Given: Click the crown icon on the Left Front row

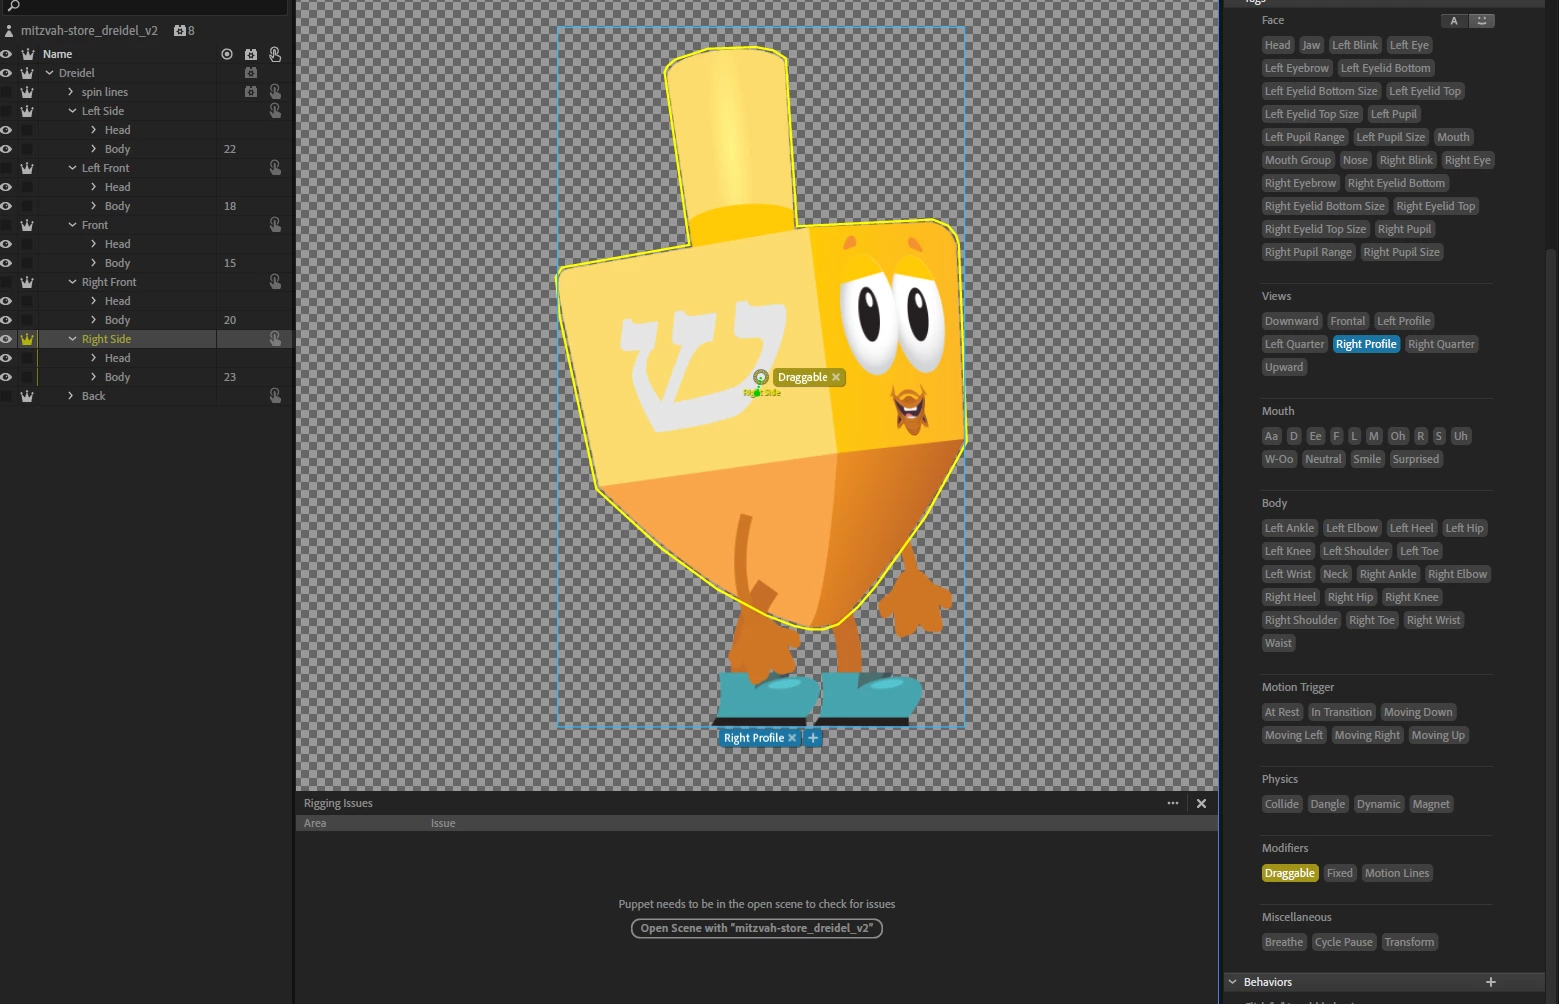Looking at the screenshot, I should click(x=27, y=168).
